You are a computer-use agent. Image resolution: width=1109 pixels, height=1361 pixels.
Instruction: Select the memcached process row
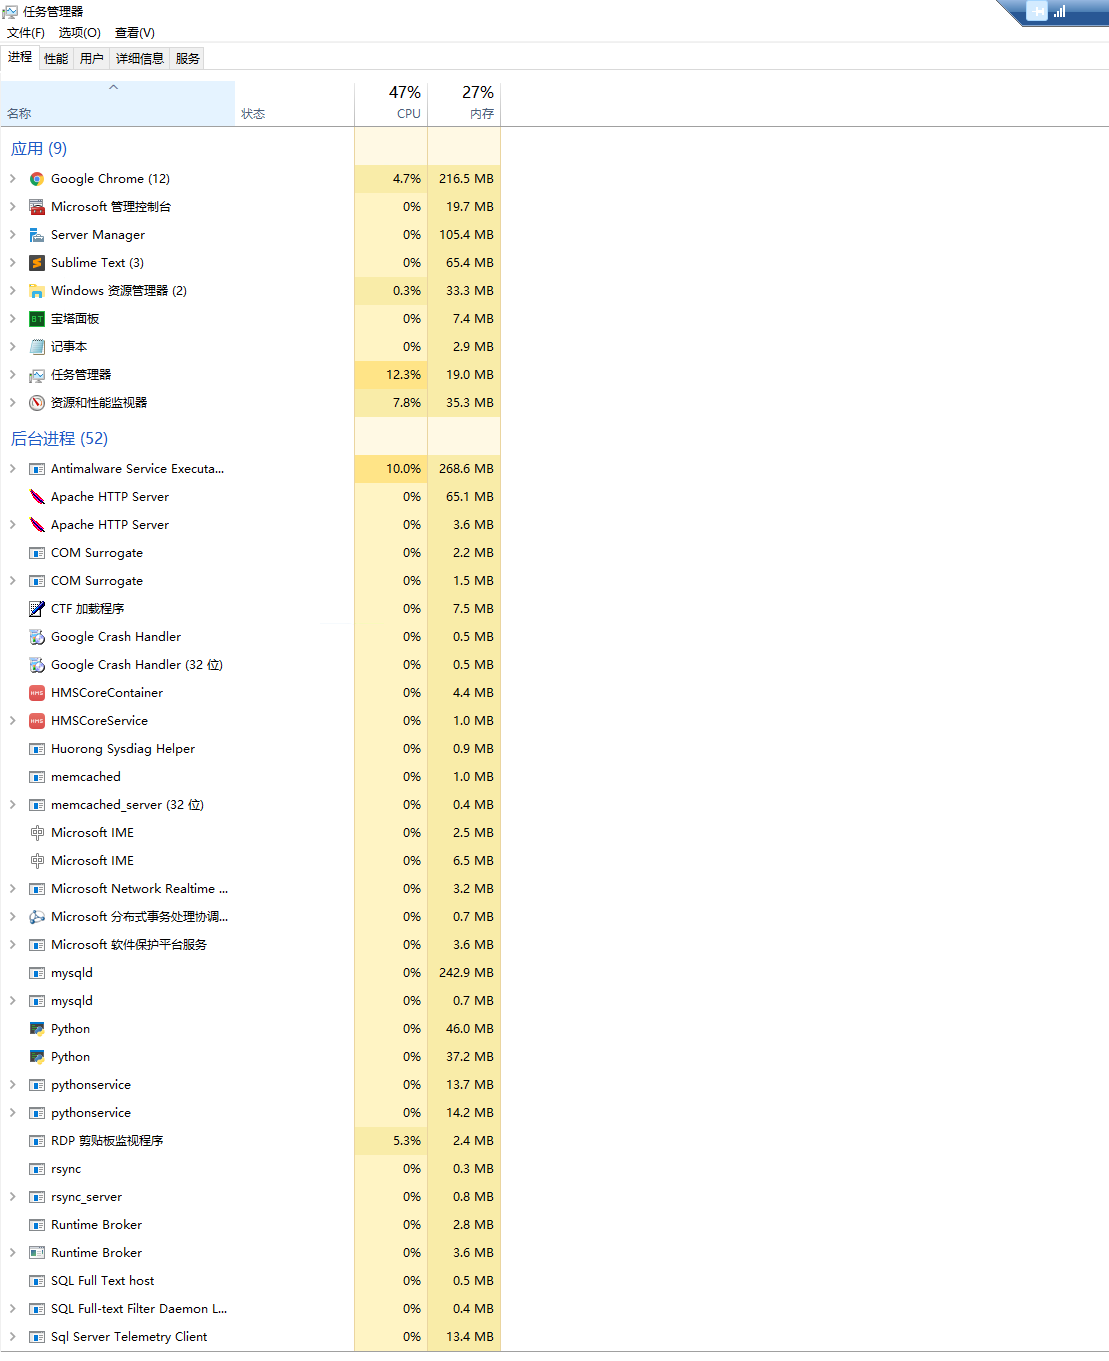click(x=250, y=777)
